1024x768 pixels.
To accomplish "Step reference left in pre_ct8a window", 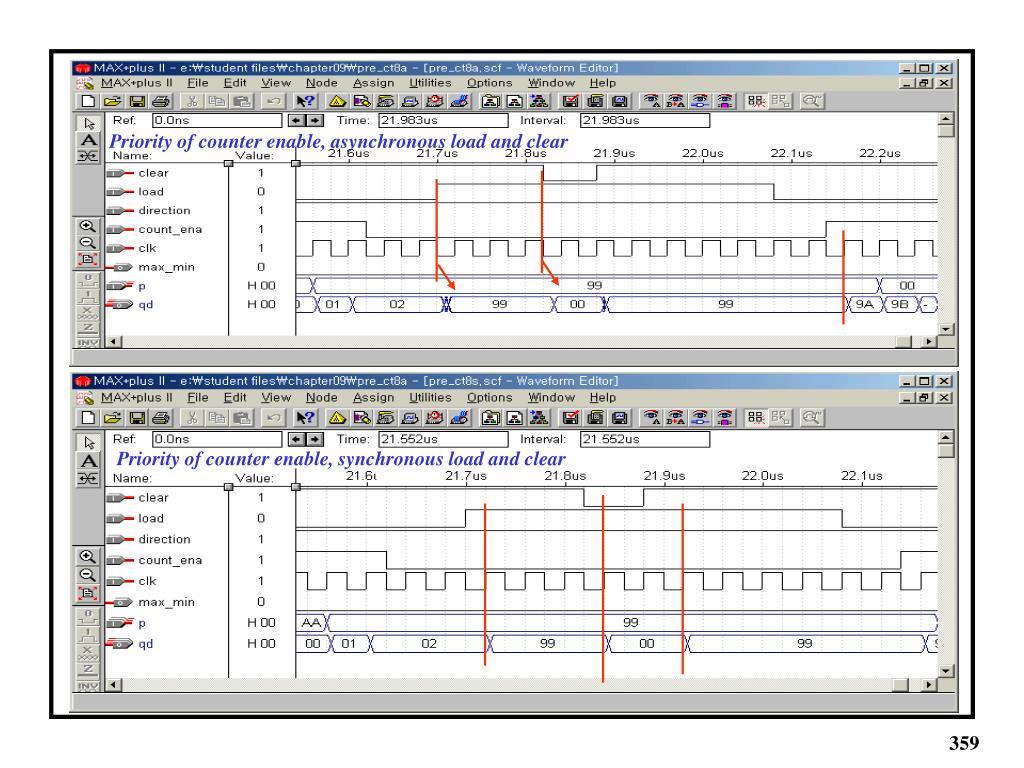I will [x=297, y=120].
